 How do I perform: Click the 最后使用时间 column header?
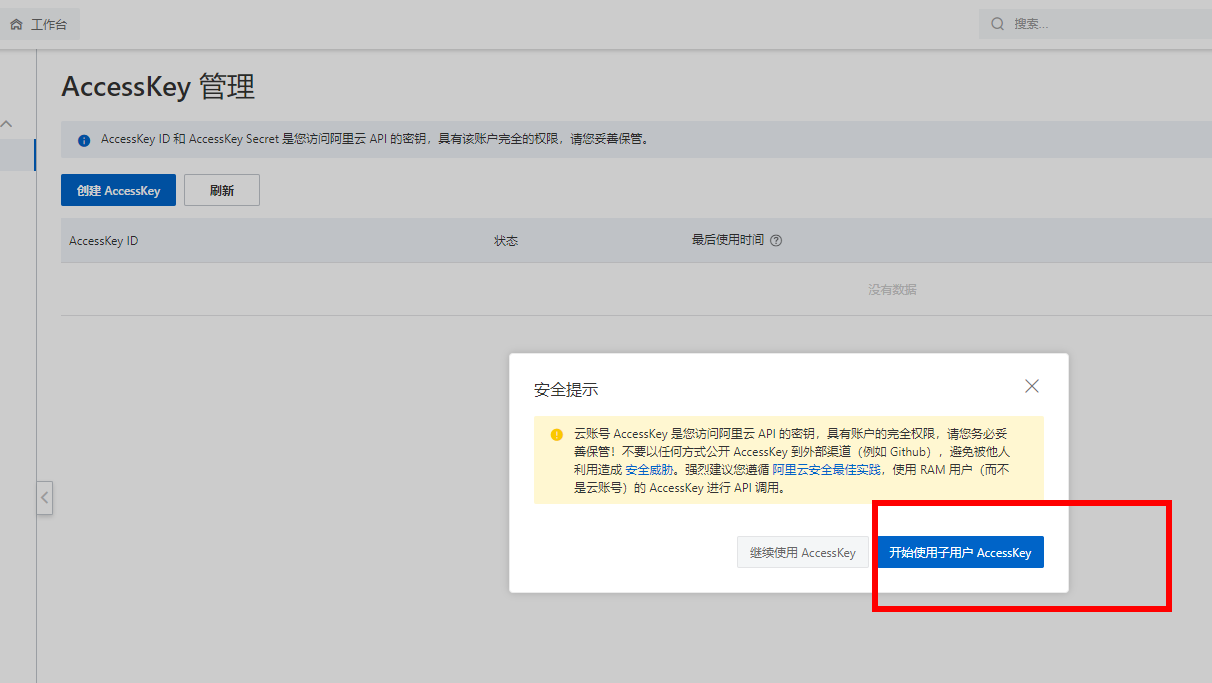pos(727,240)
